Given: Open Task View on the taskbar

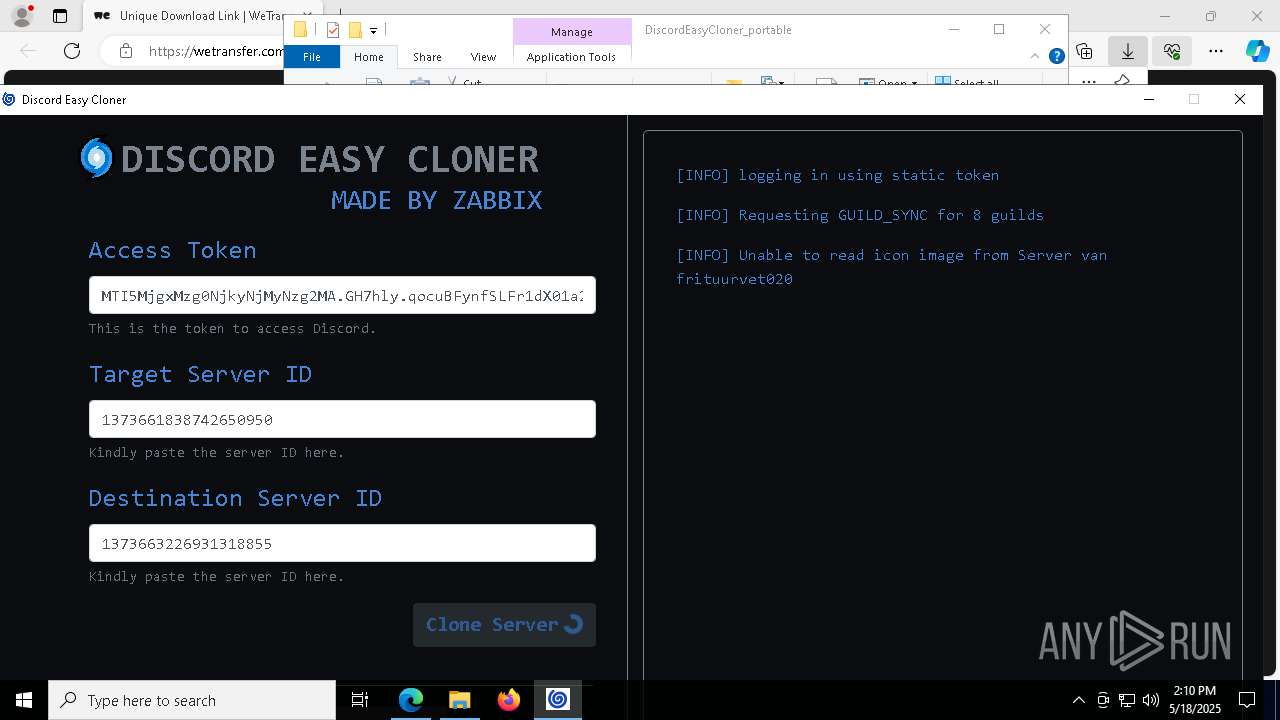Looking at the screenshot, I should point(360,700).
